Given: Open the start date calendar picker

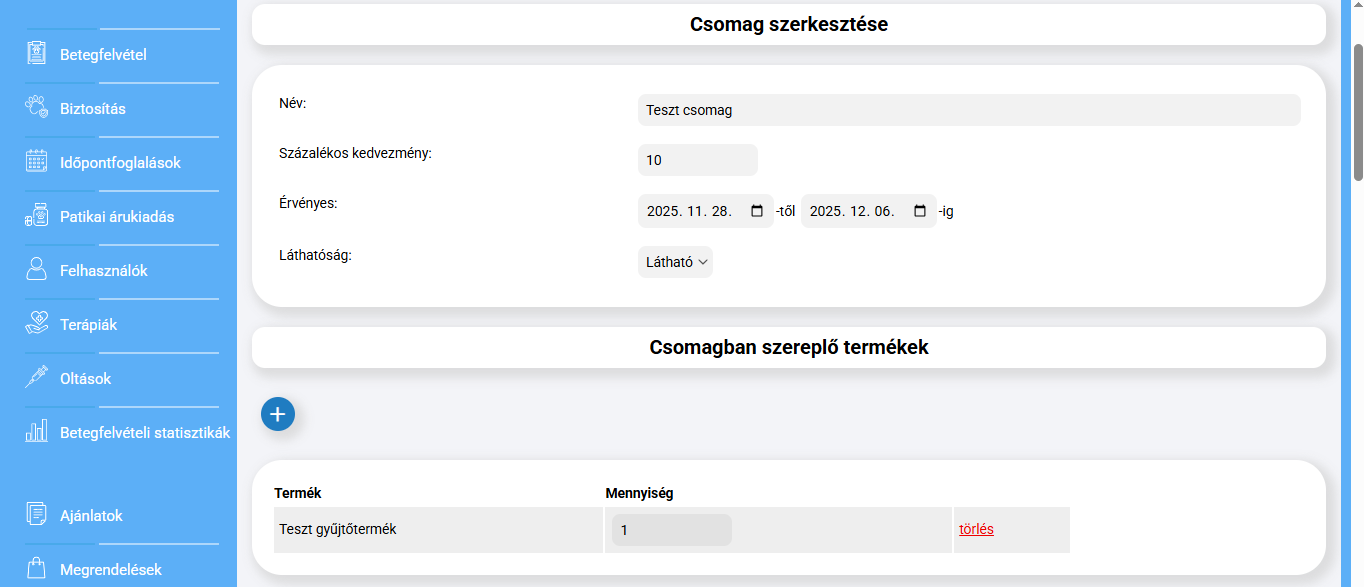Looking at the screenshot, I should click(x=757, y=211).
